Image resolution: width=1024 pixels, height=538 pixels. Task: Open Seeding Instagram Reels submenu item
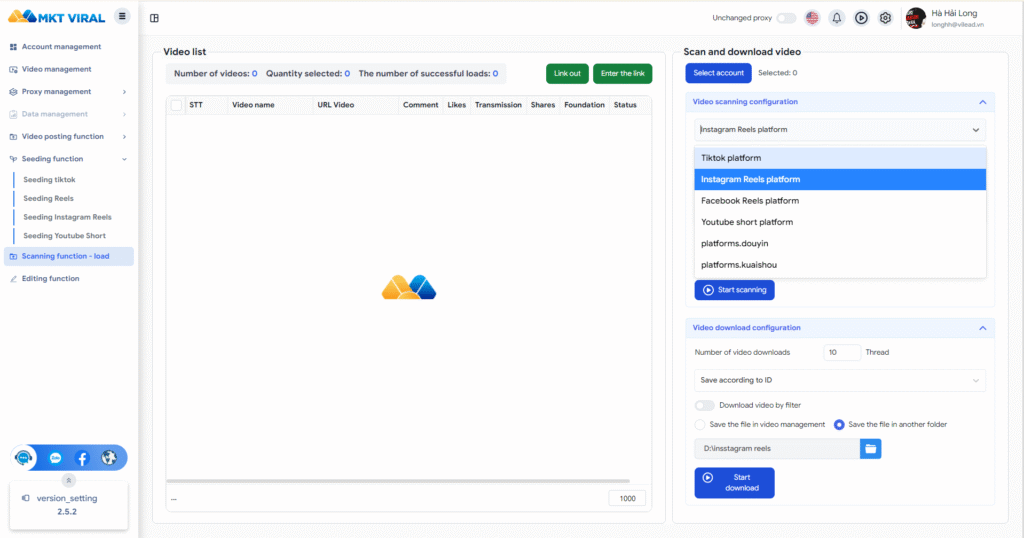point(67,217)
